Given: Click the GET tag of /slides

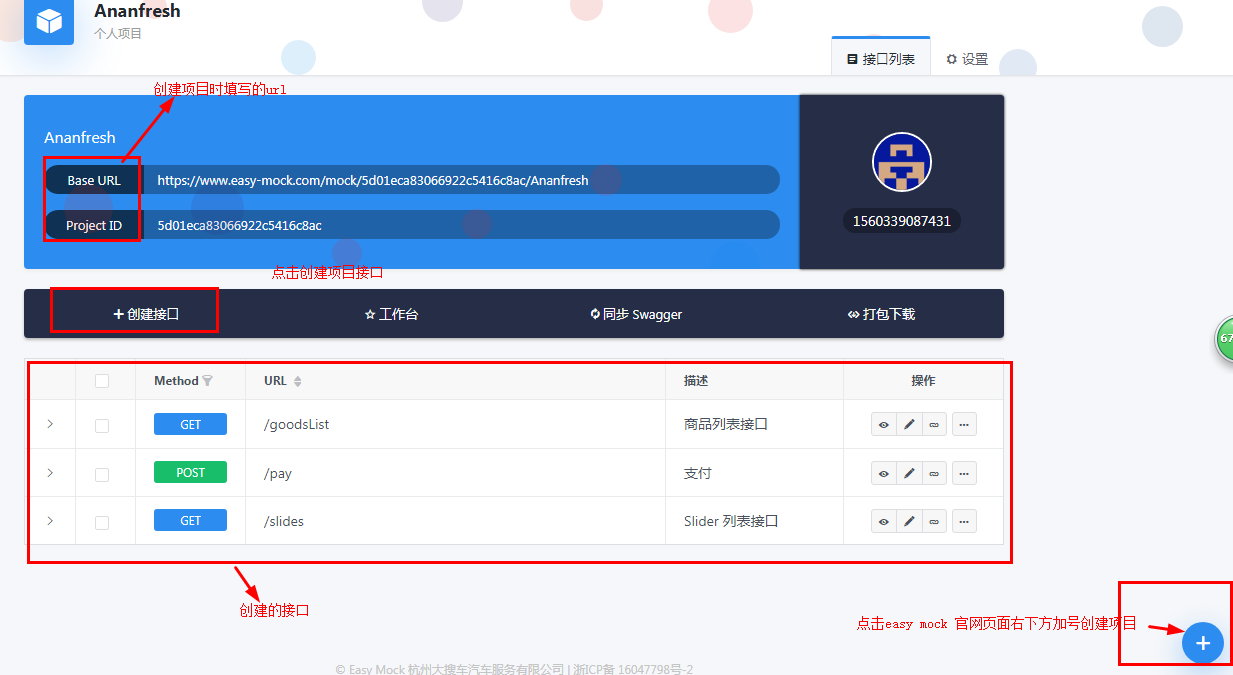Looking at the screenshot, I should [x=190, y=520].
